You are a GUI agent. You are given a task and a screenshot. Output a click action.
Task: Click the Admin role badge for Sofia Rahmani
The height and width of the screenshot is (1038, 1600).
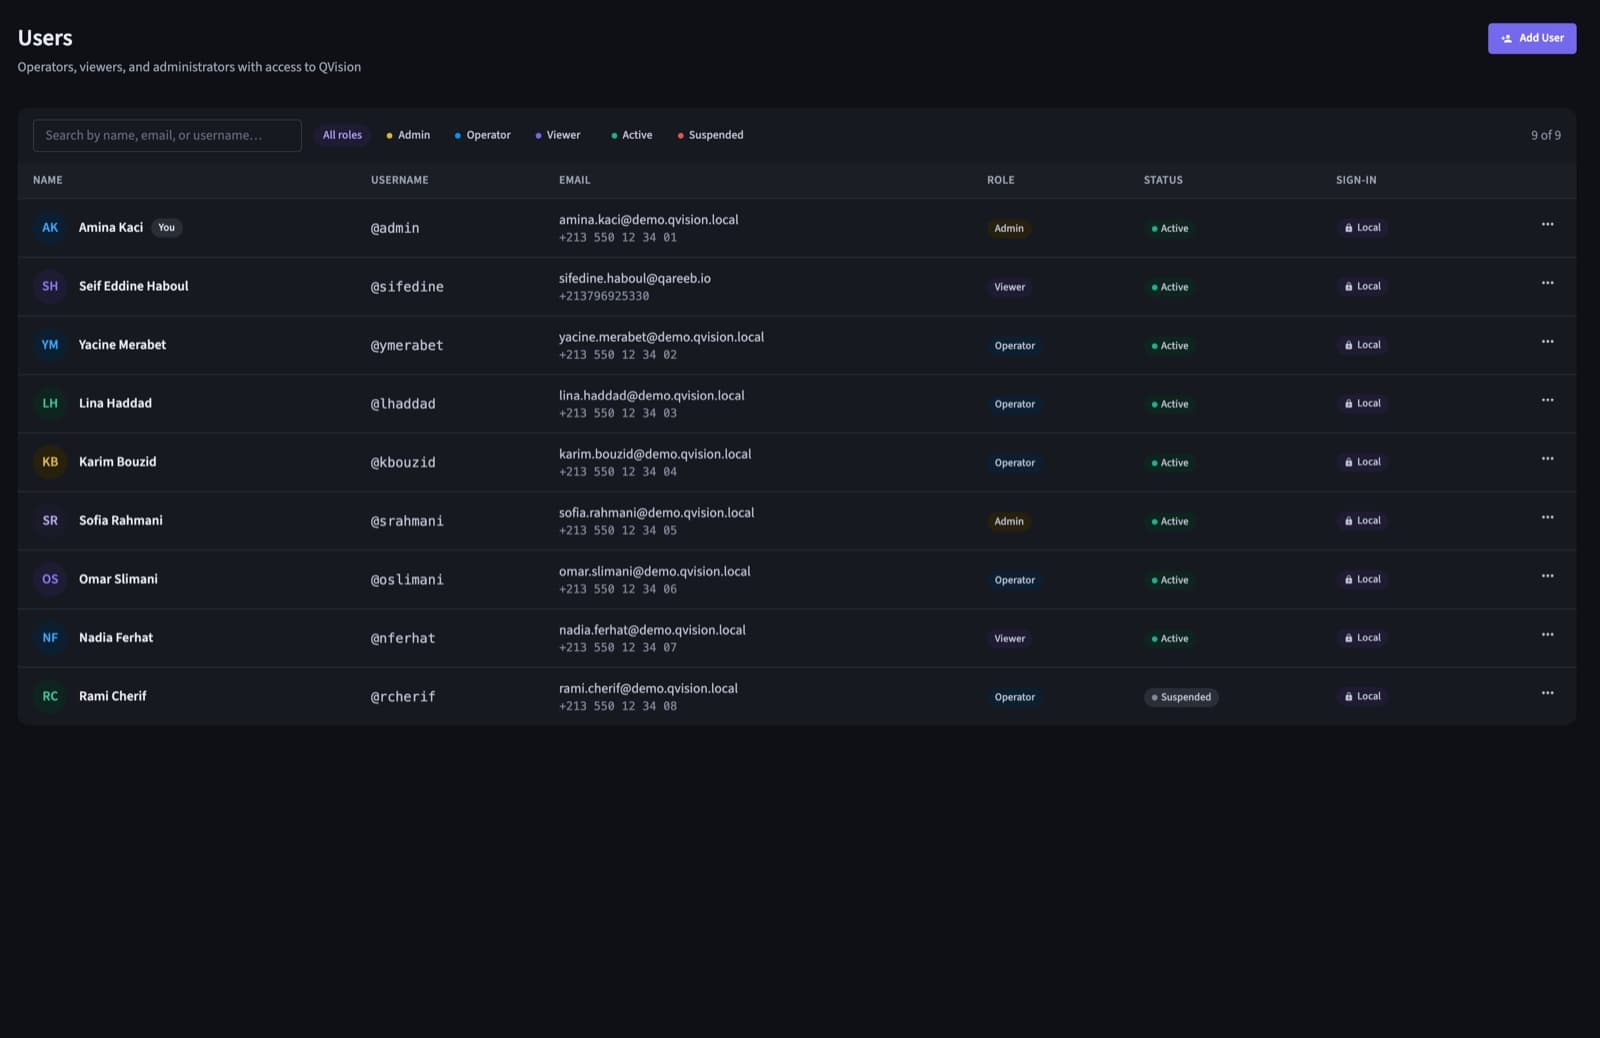click(1009, 521)
